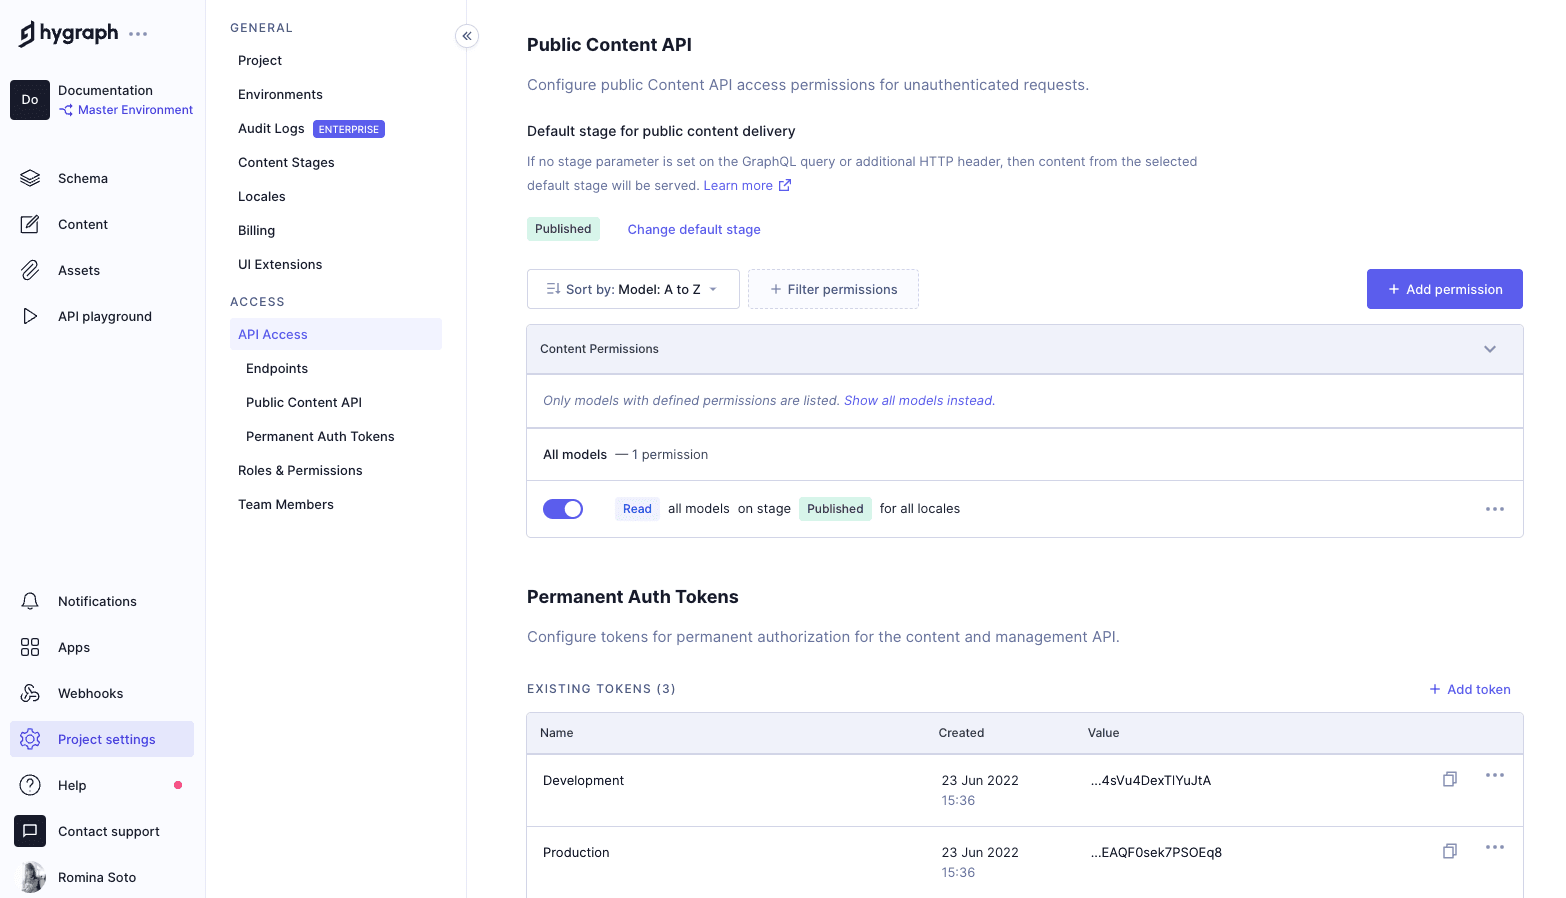
Task: Go to Roles & Permissions settings
Action: [x=300, y=470]
